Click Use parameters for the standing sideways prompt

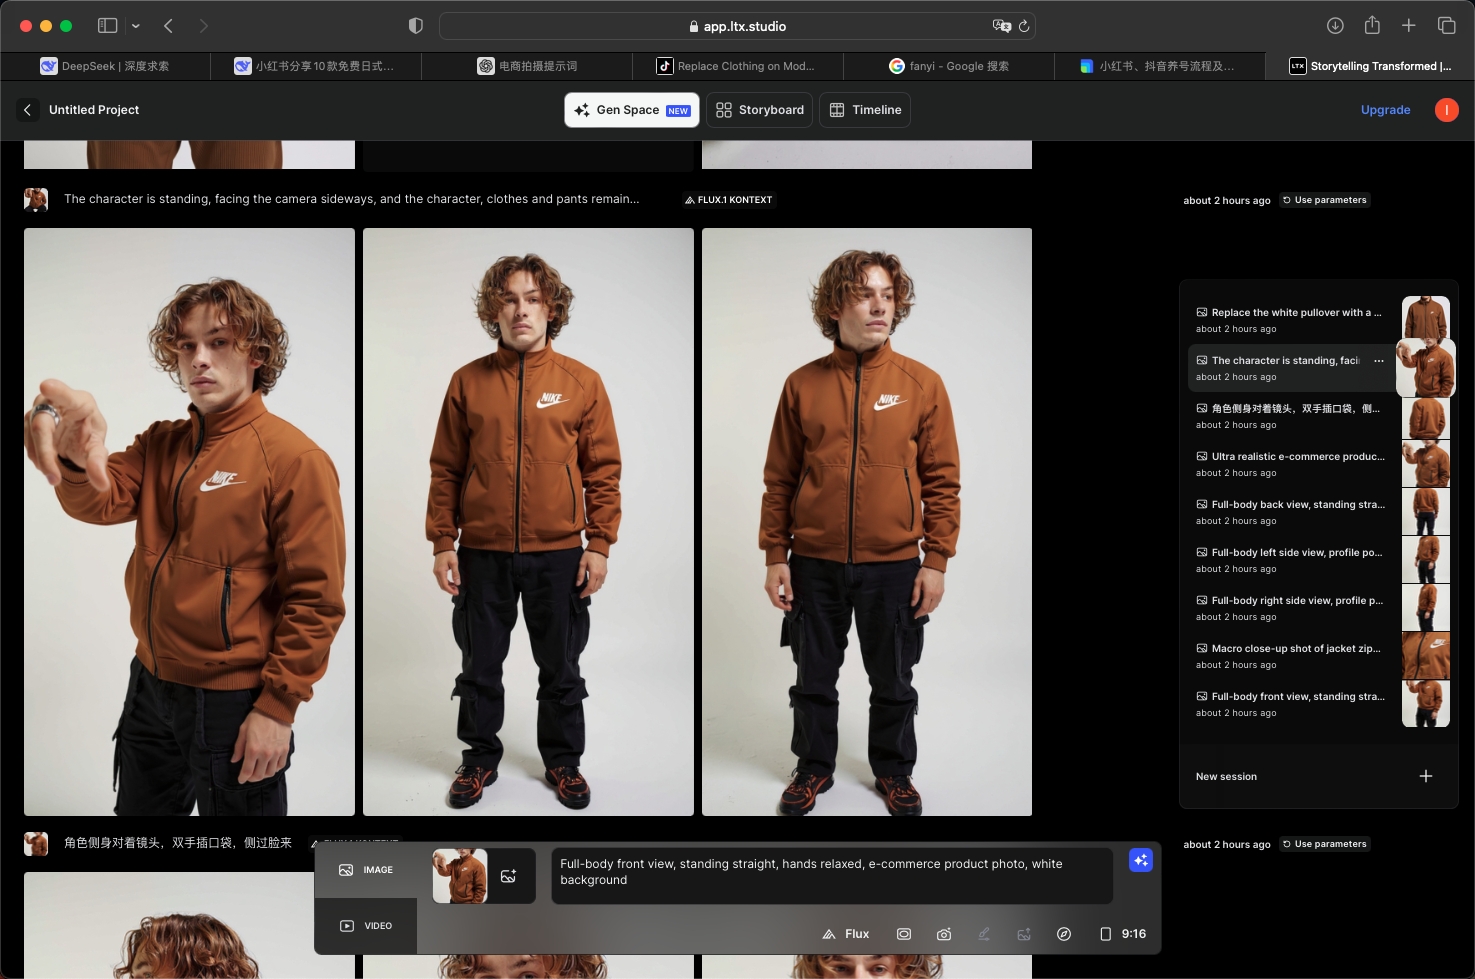1325,200
